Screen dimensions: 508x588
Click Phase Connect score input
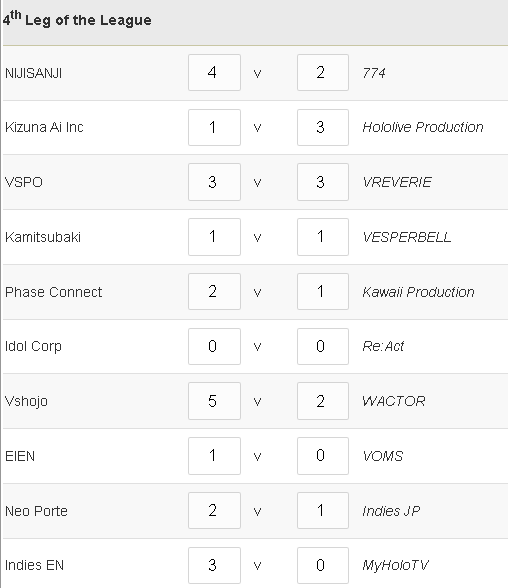coord(214,291)
